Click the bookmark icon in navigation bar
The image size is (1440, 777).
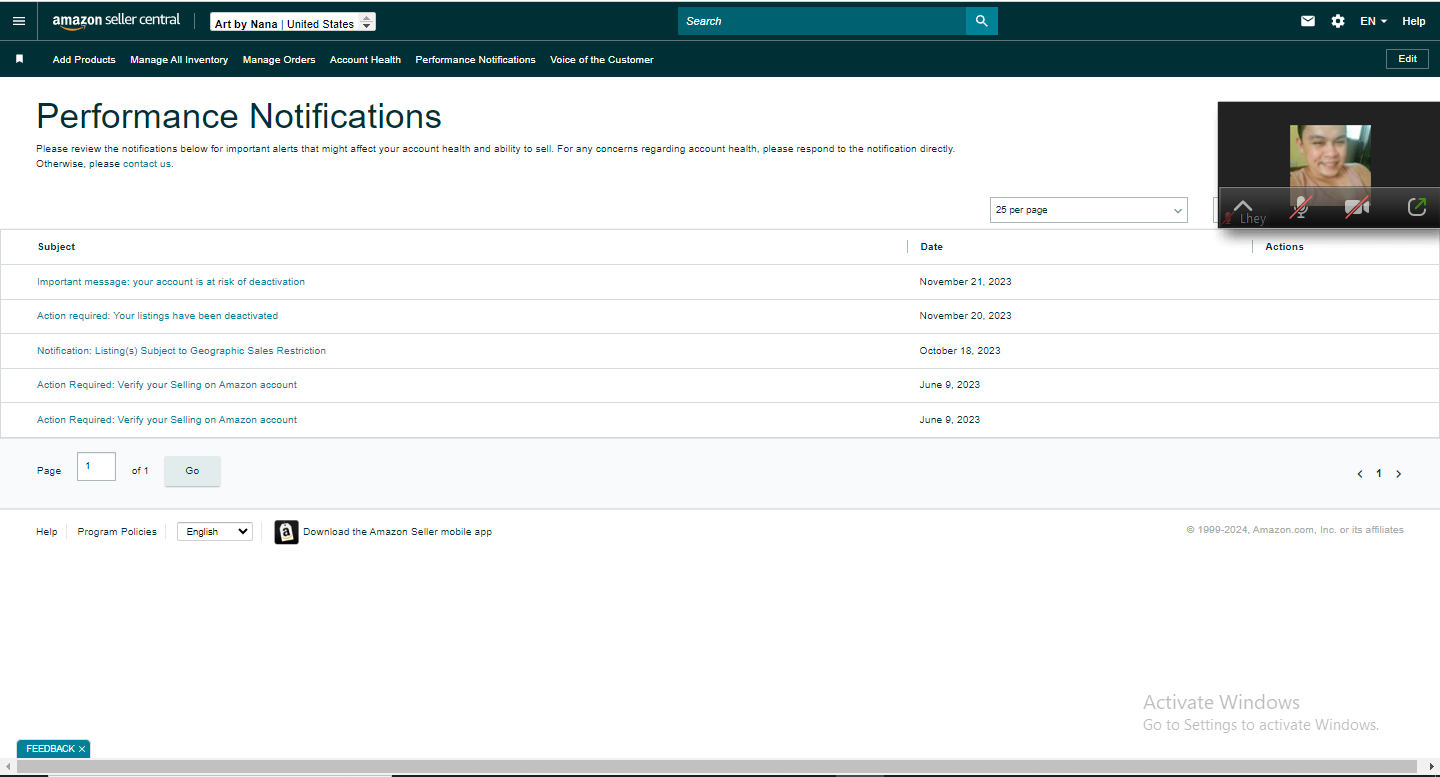[19, 59]
